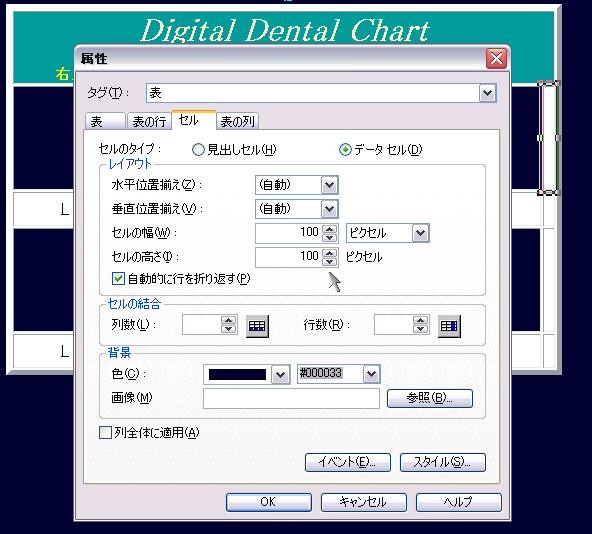Increase the セルの幅 value with up arrow

pyautogui.click(x=330, y=229)
